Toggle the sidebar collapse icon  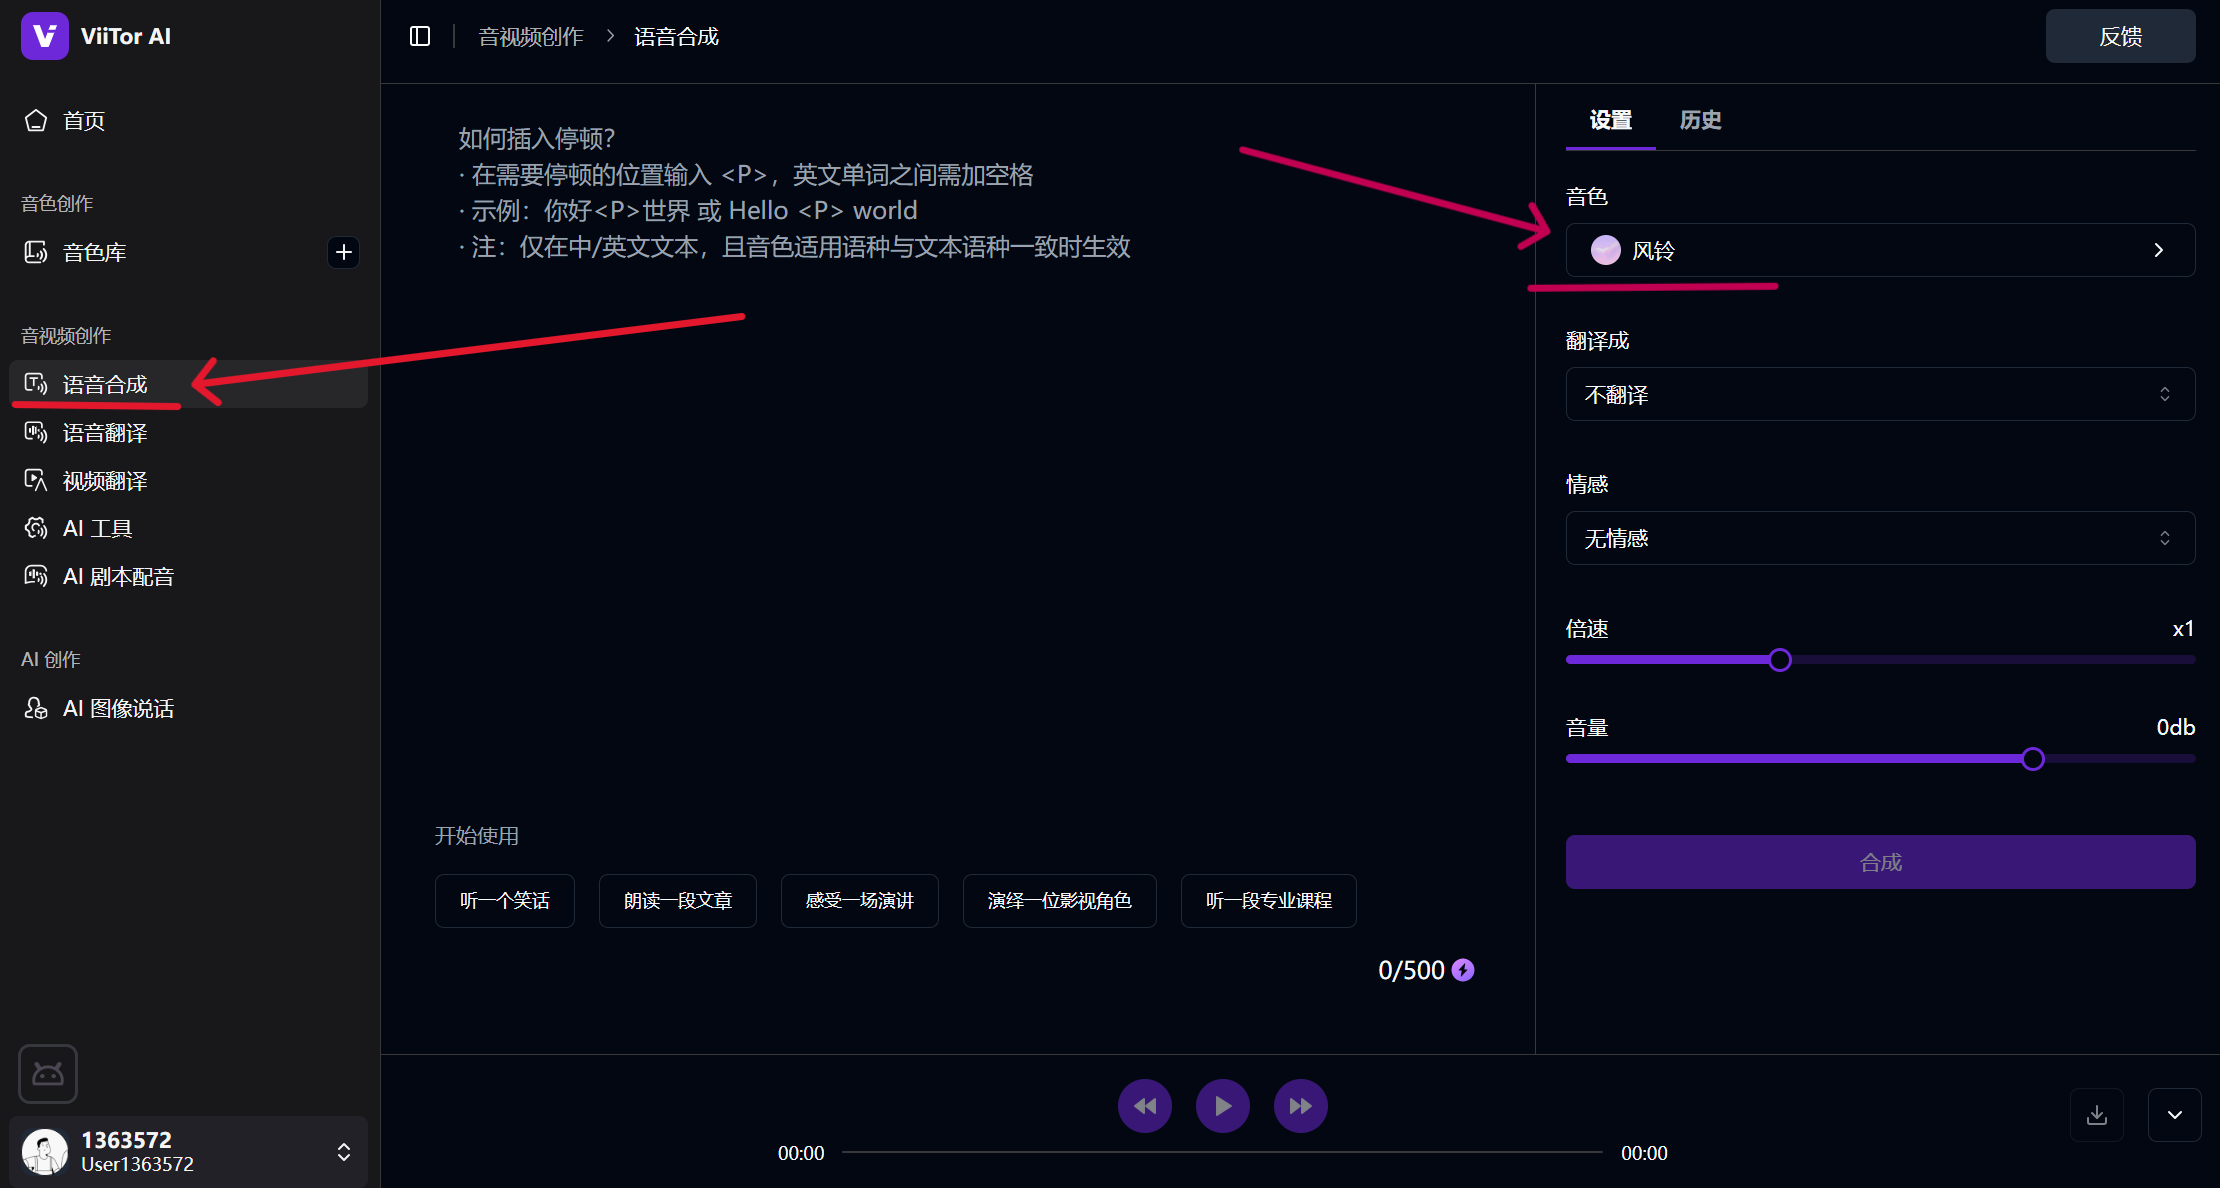click(420, 37)
